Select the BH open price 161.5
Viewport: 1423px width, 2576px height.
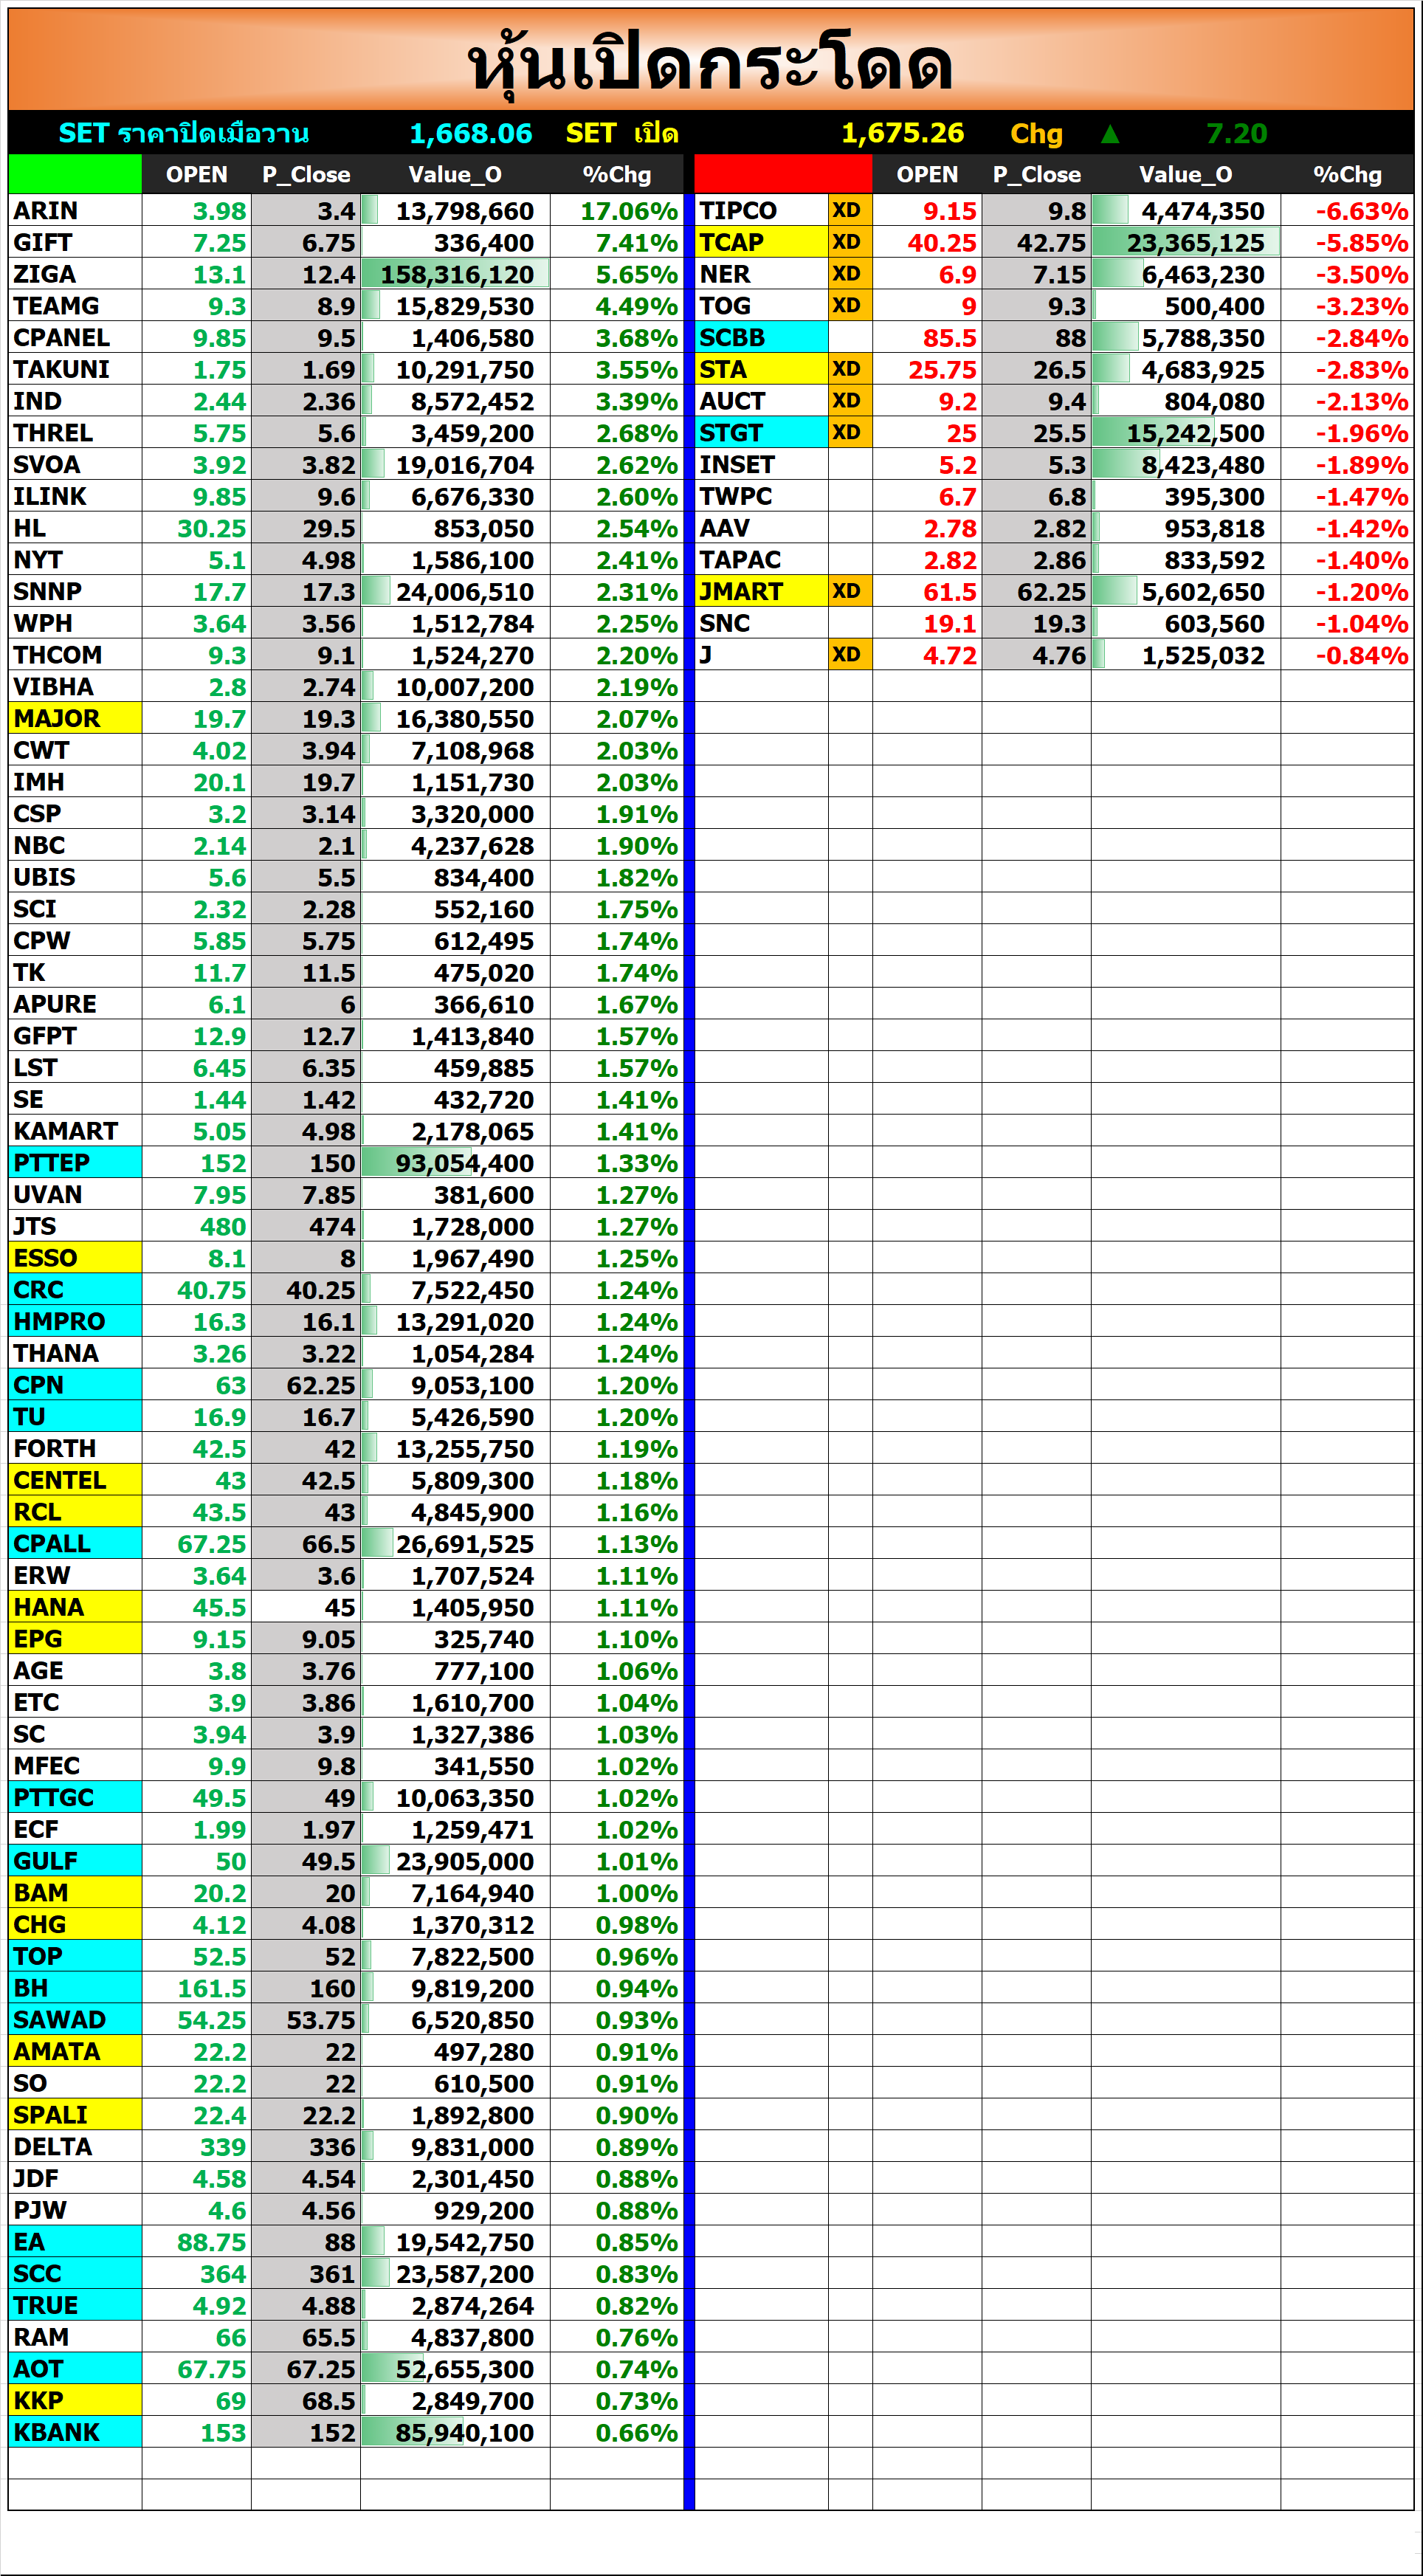pyautogui.click(x=197, y=1988)
